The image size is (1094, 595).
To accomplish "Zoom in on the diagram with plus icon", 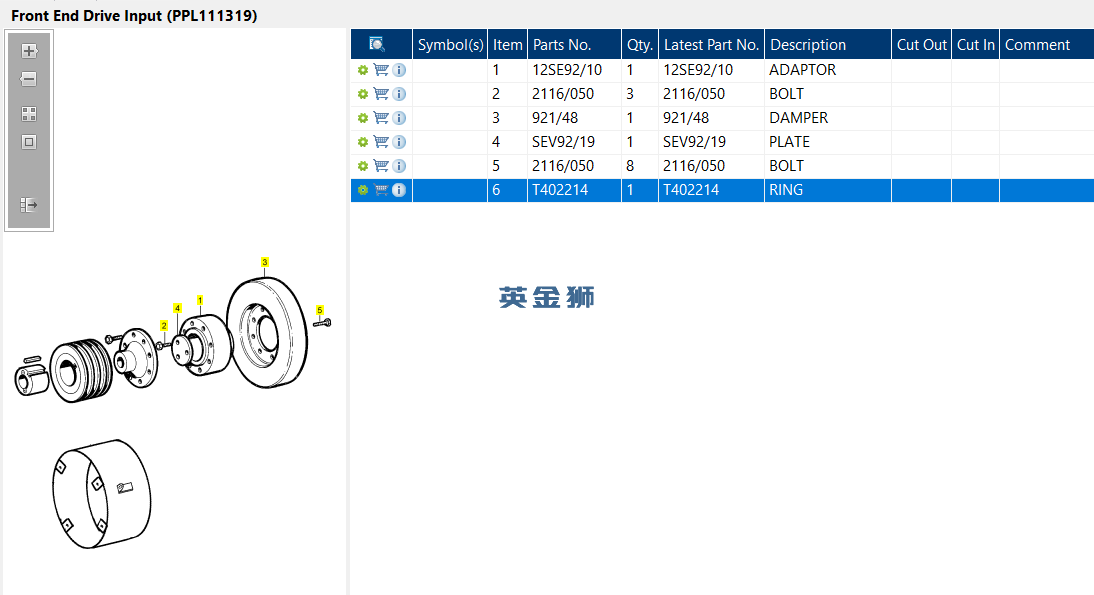I will click(x=29, y=51).
